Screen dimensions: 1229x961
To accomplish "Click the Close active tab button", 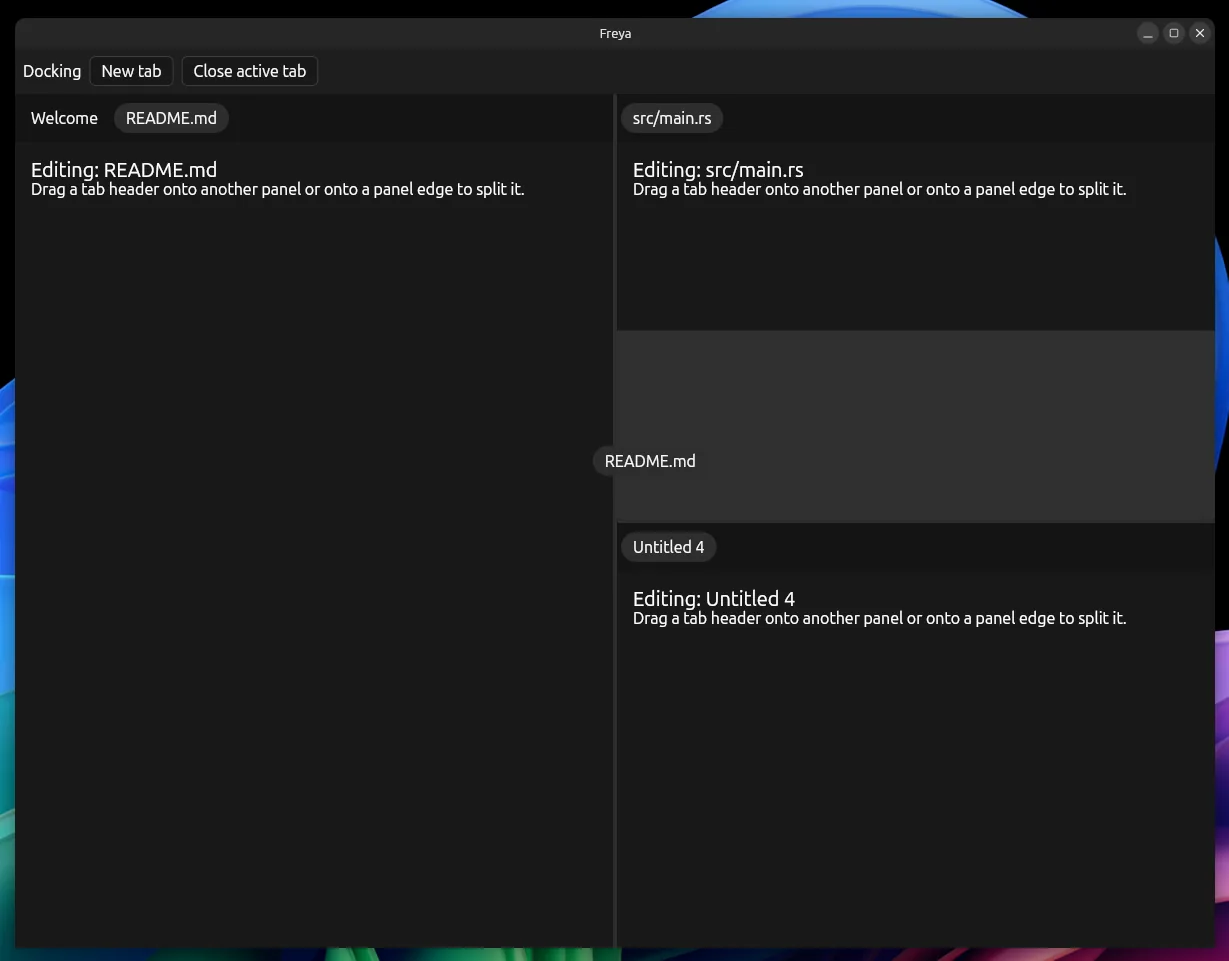I will pos(249,71).
